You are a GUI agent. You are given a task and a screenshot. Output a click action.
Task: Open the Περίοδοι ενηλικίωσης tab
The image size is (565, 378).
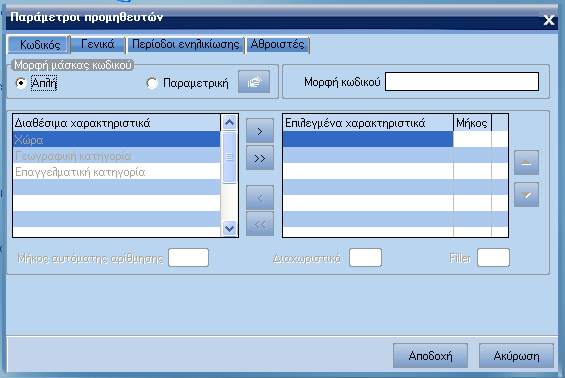[186, 45]
